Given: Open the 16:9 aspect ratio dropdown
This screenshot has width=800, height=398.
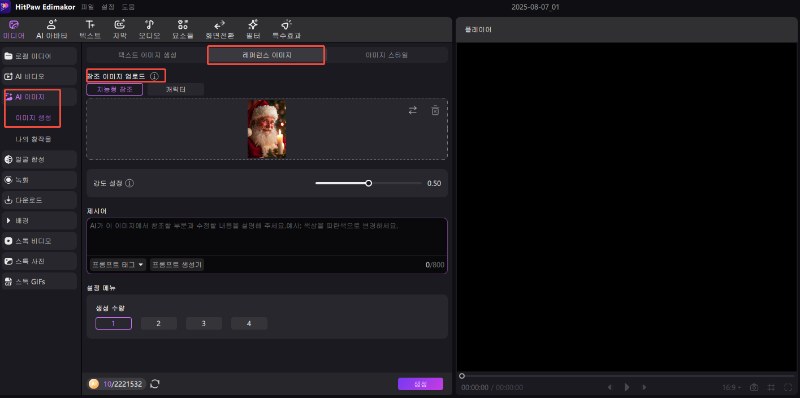Looking at the screenshot, I should 732,388.
